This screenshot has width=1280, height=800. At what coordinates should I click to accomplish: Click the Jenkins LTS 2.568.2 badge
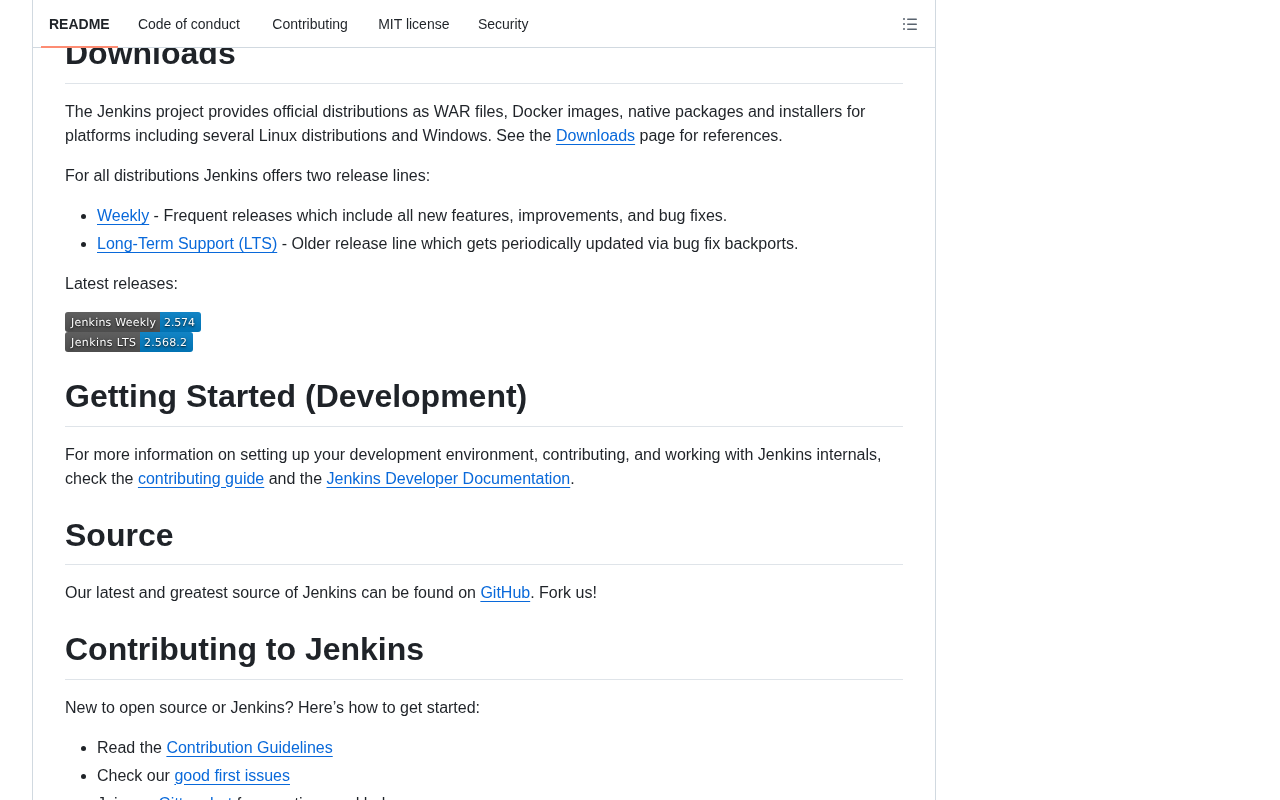coord(129,342)
